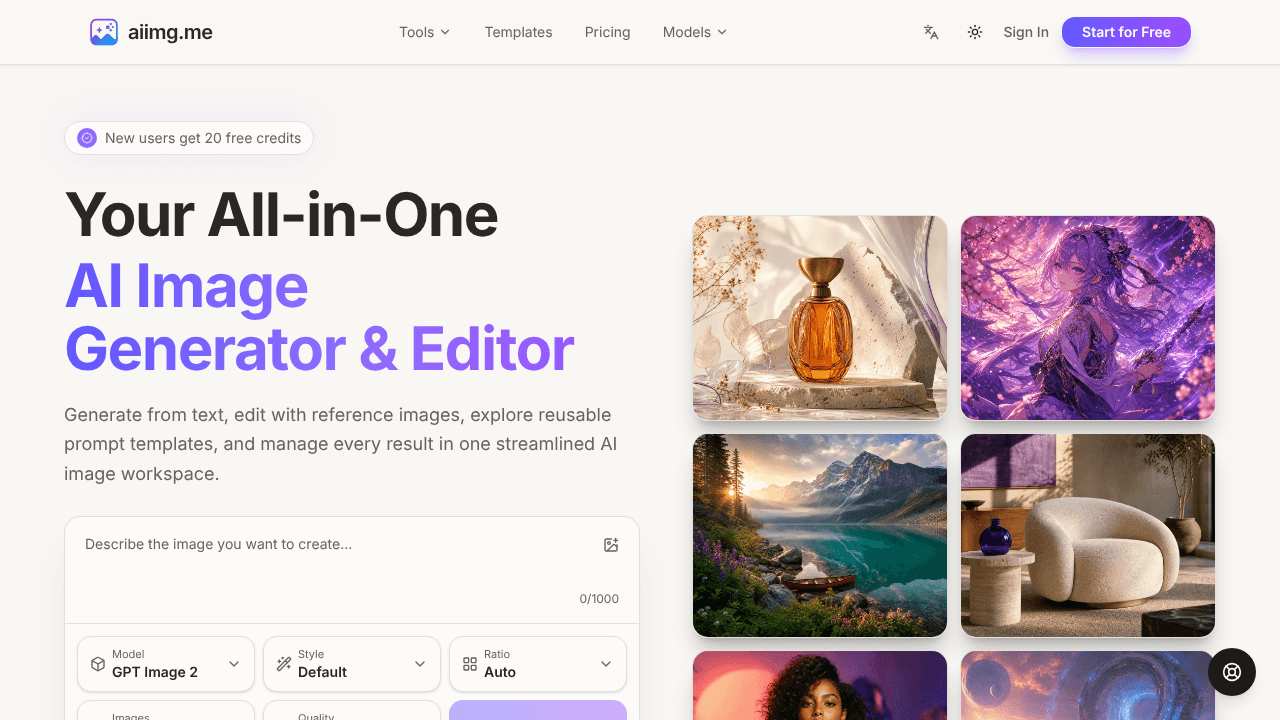Open the mountain lake sample image
Screen dimensions: 1280x720
click(820, 536)
